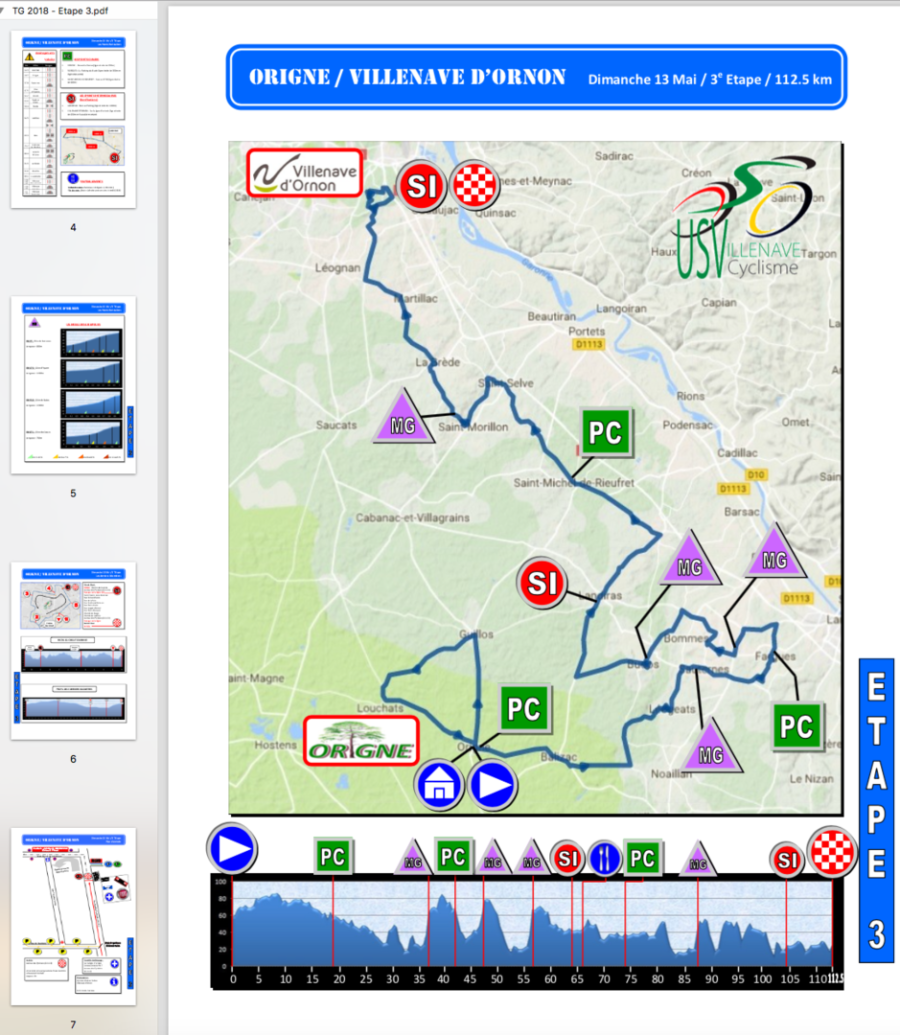Click the fork and knife feed zone icon
Viewport: 900px width, 1035px height.
(604, 859)
